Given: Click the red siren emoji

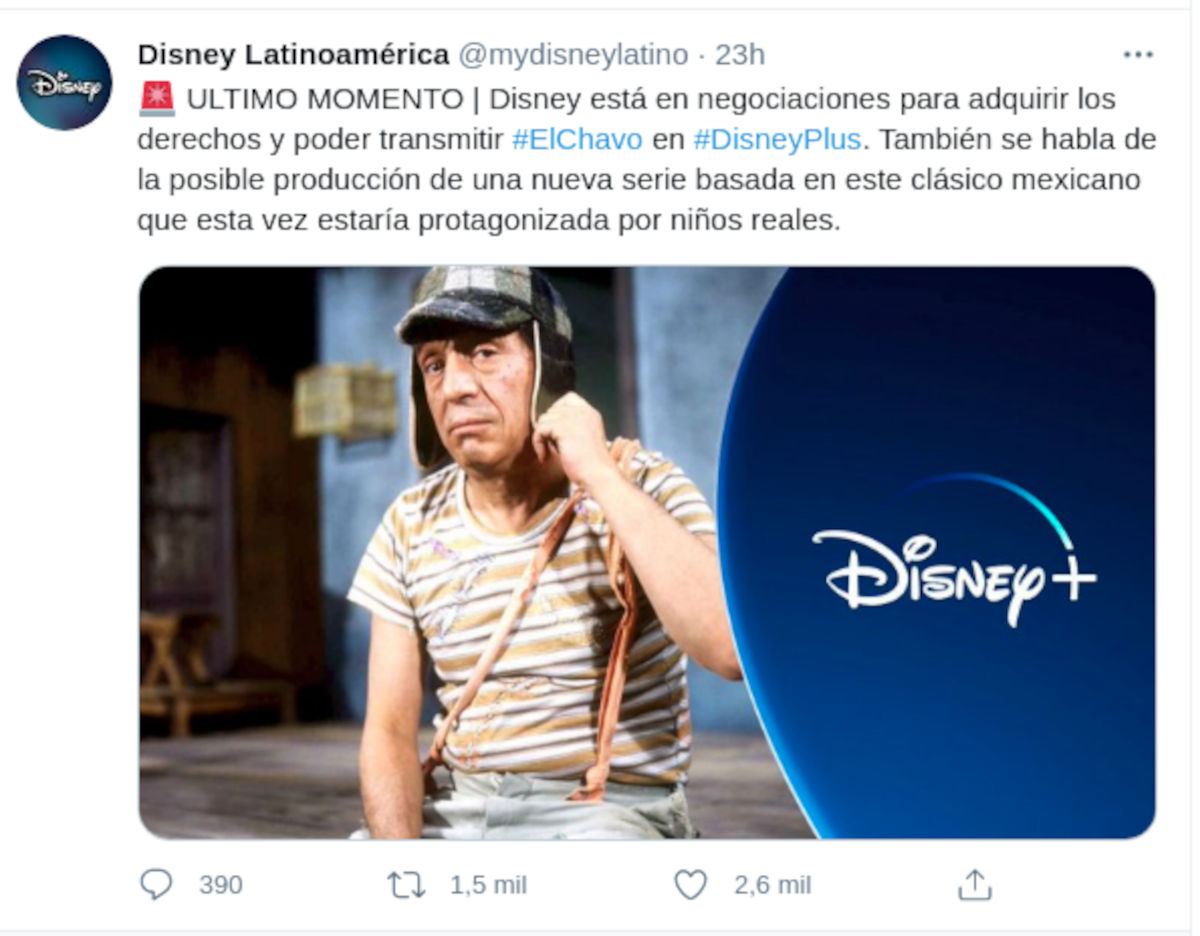Looking at the screenshot, I should coord(157,98).
